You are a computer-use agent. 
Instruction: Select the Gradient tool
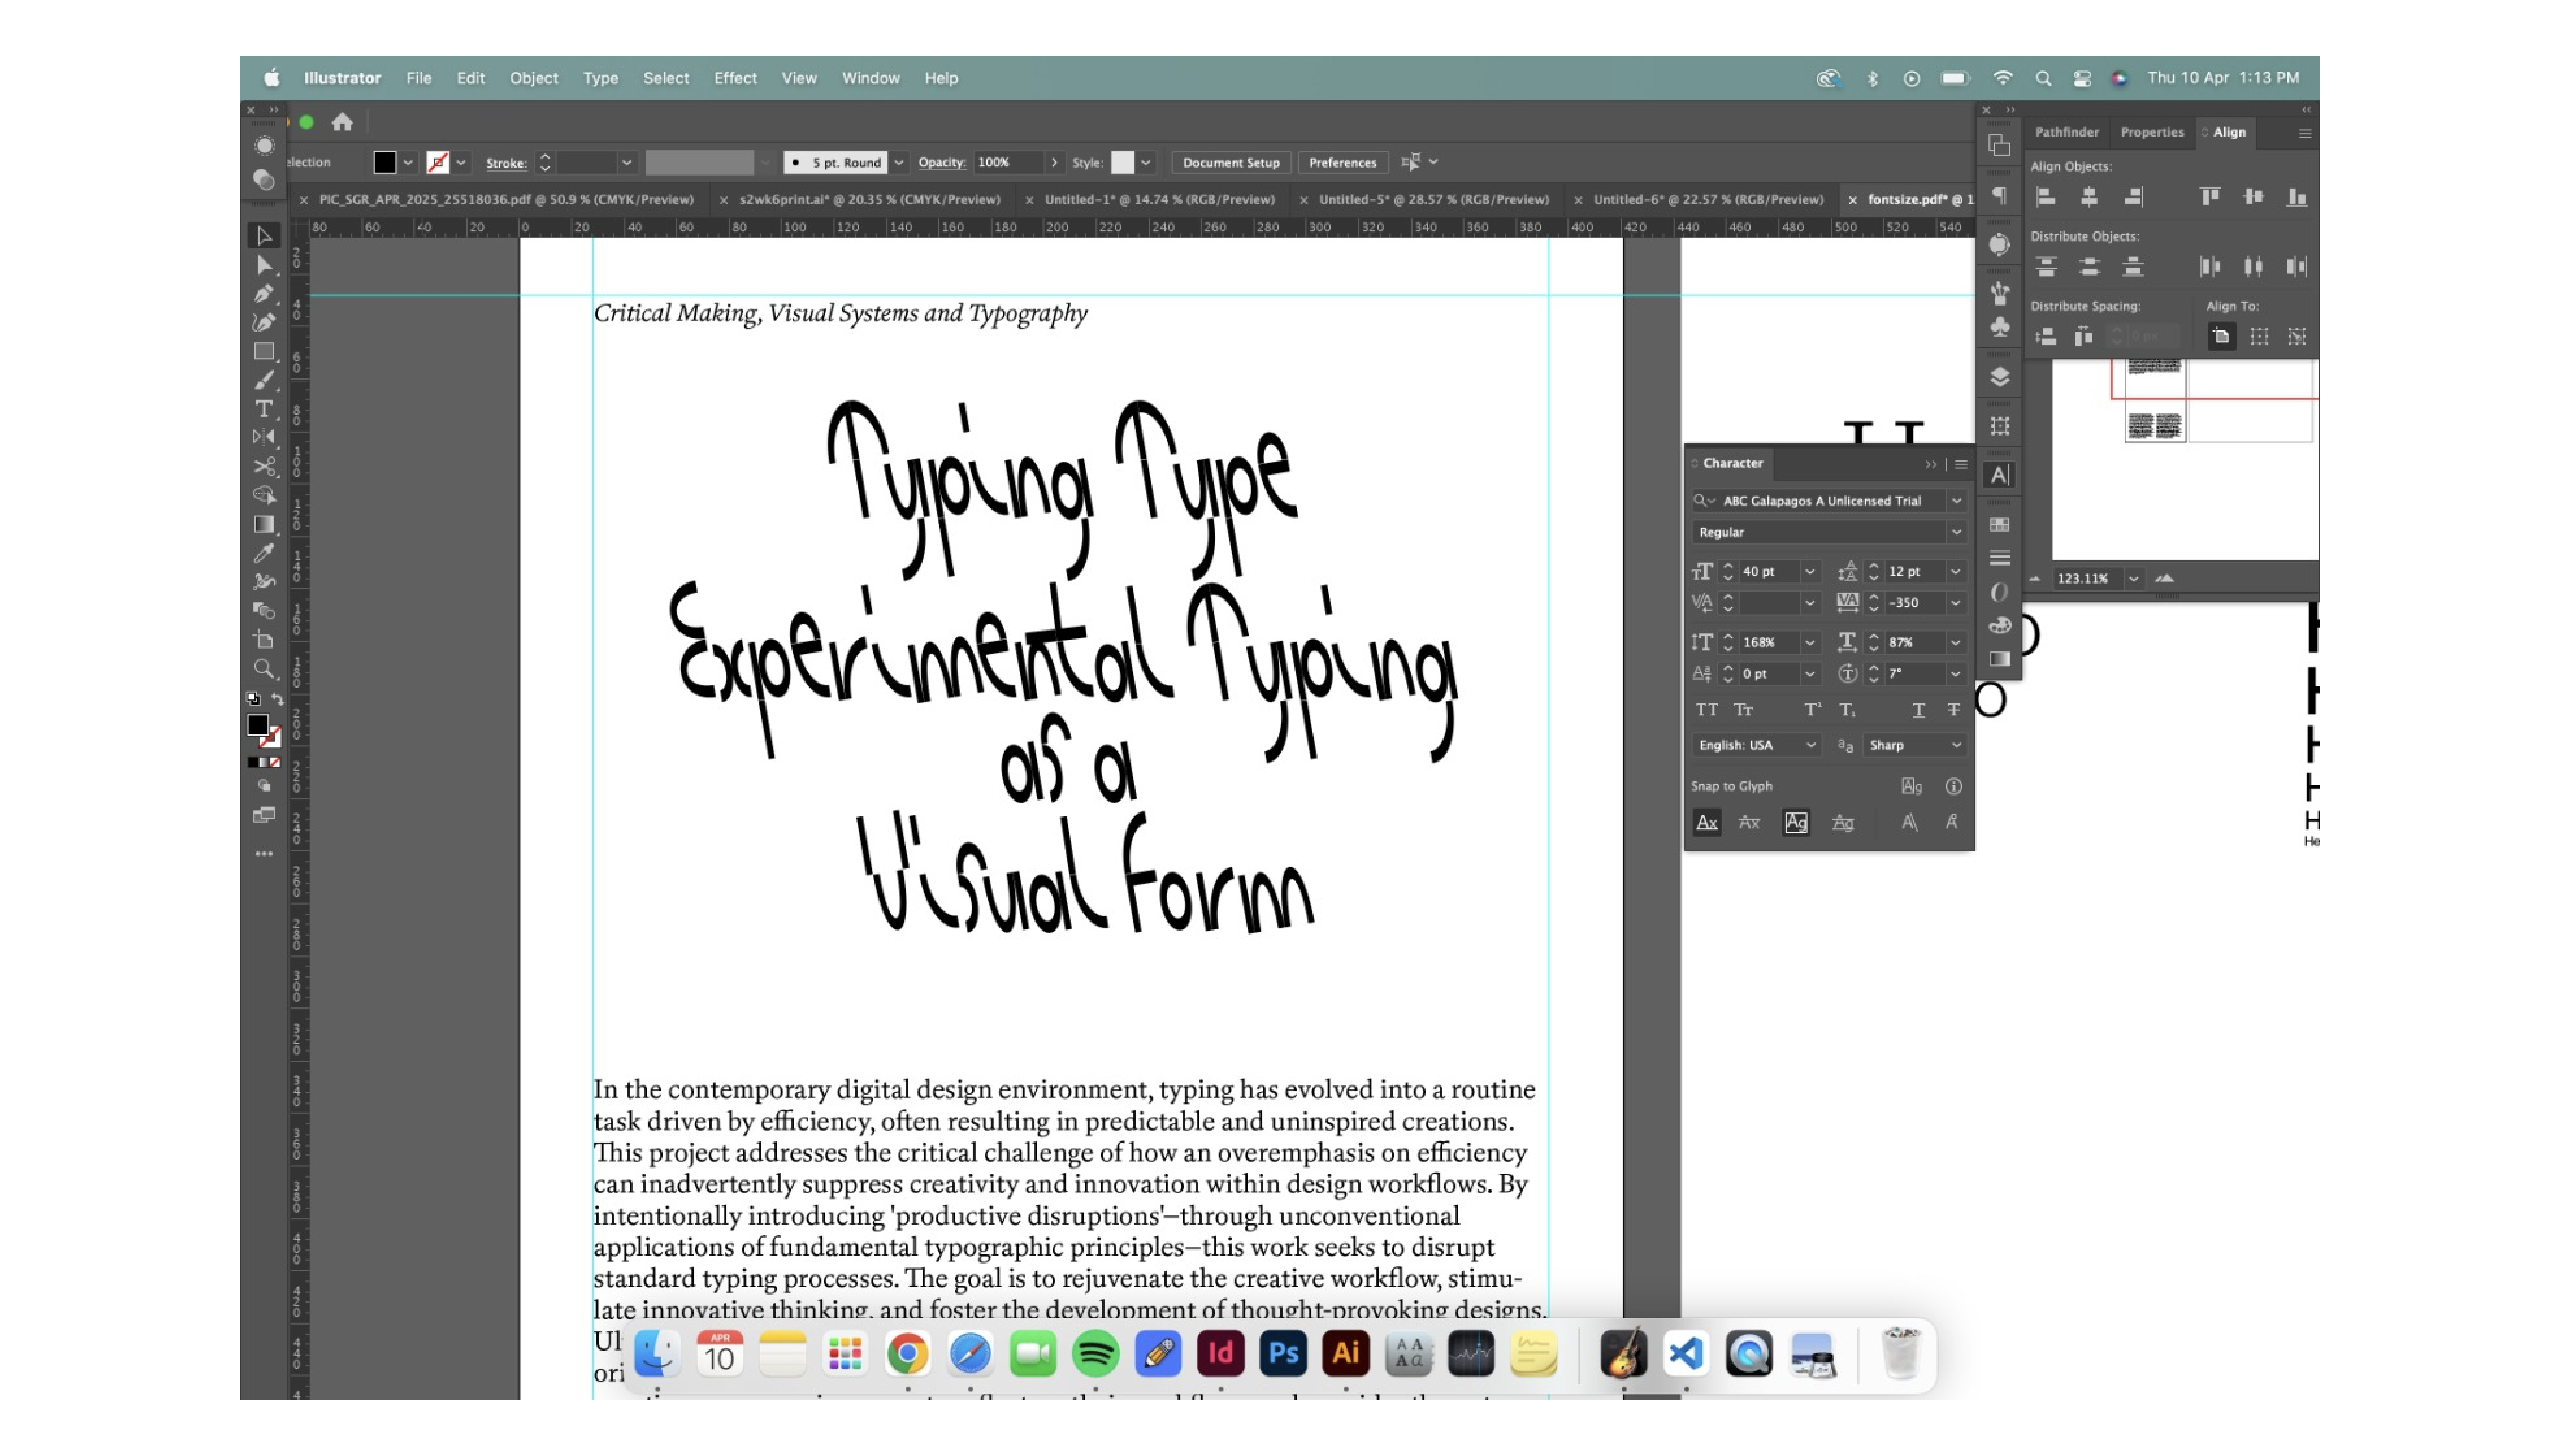(x=264, y=524)
